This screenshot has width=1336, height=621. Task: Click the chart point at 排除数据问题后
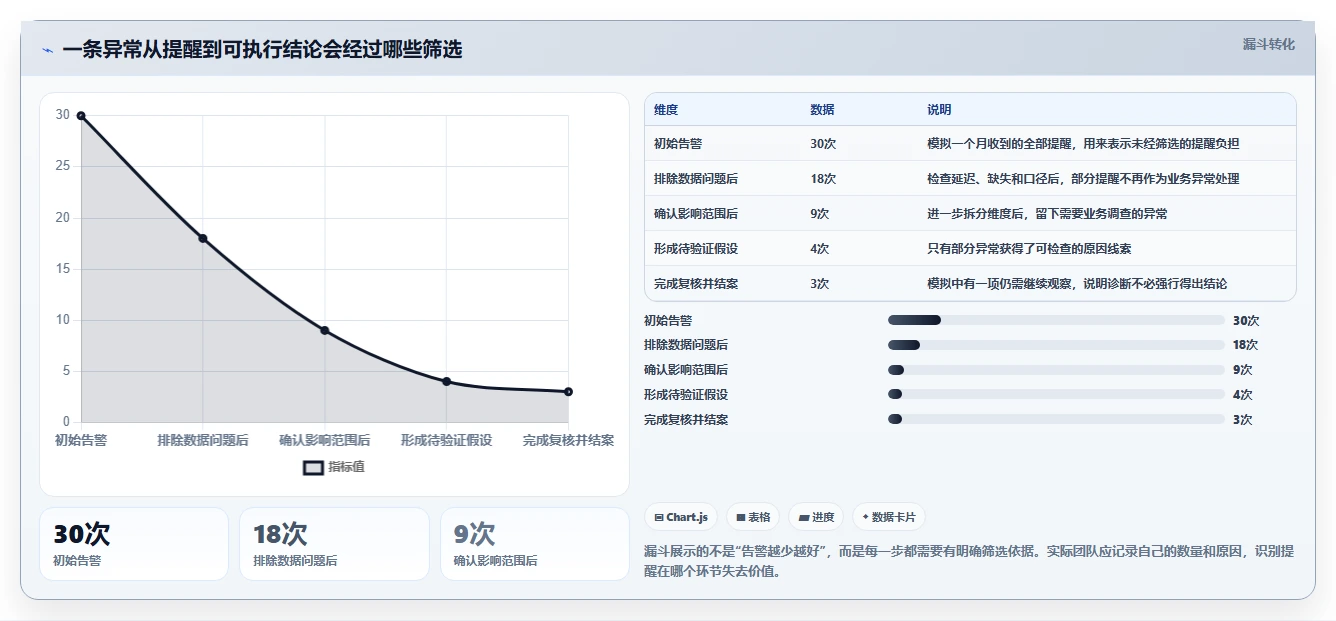(203, 238)
